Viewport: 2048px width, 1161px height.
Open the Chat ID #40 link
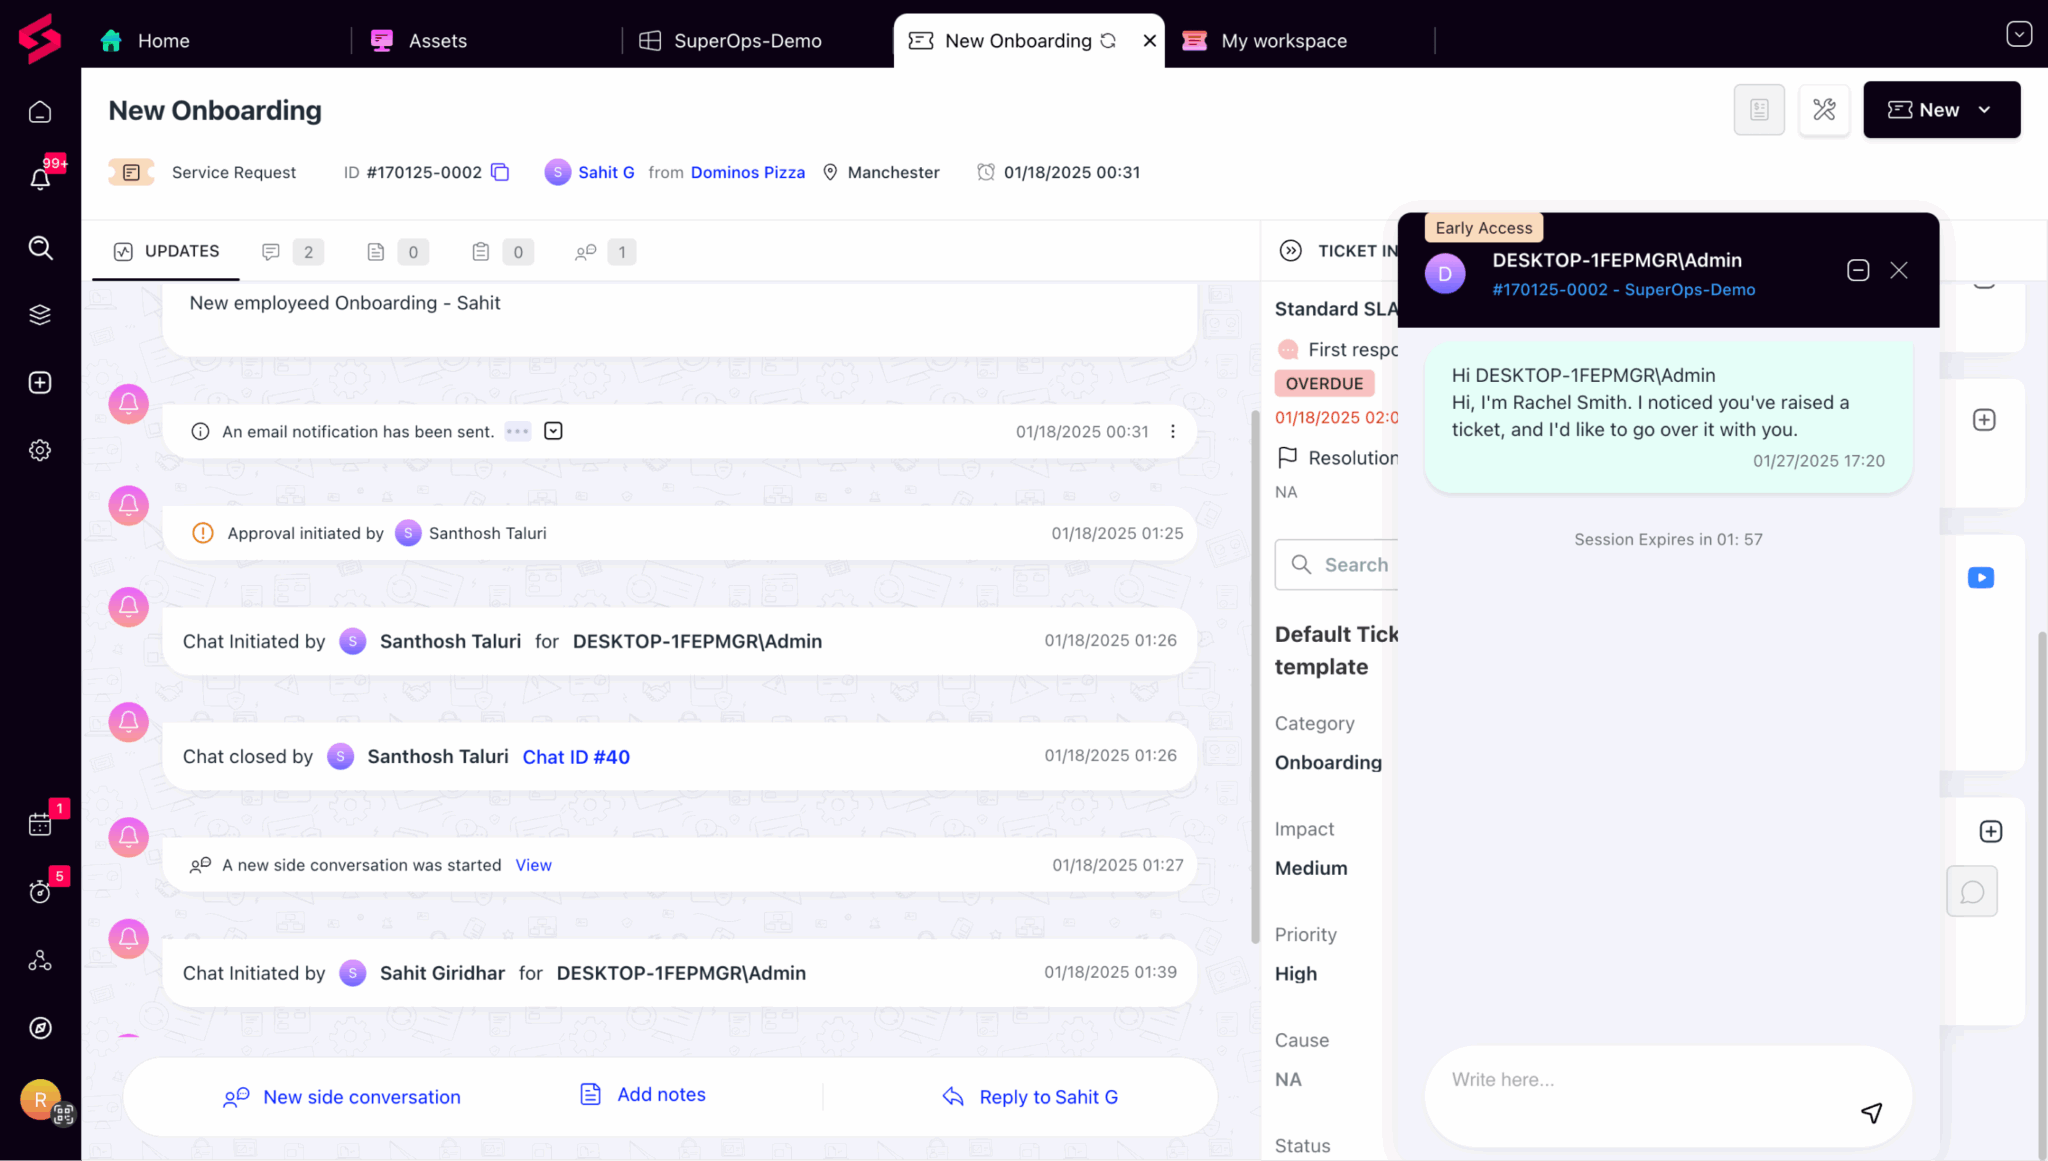576,757
